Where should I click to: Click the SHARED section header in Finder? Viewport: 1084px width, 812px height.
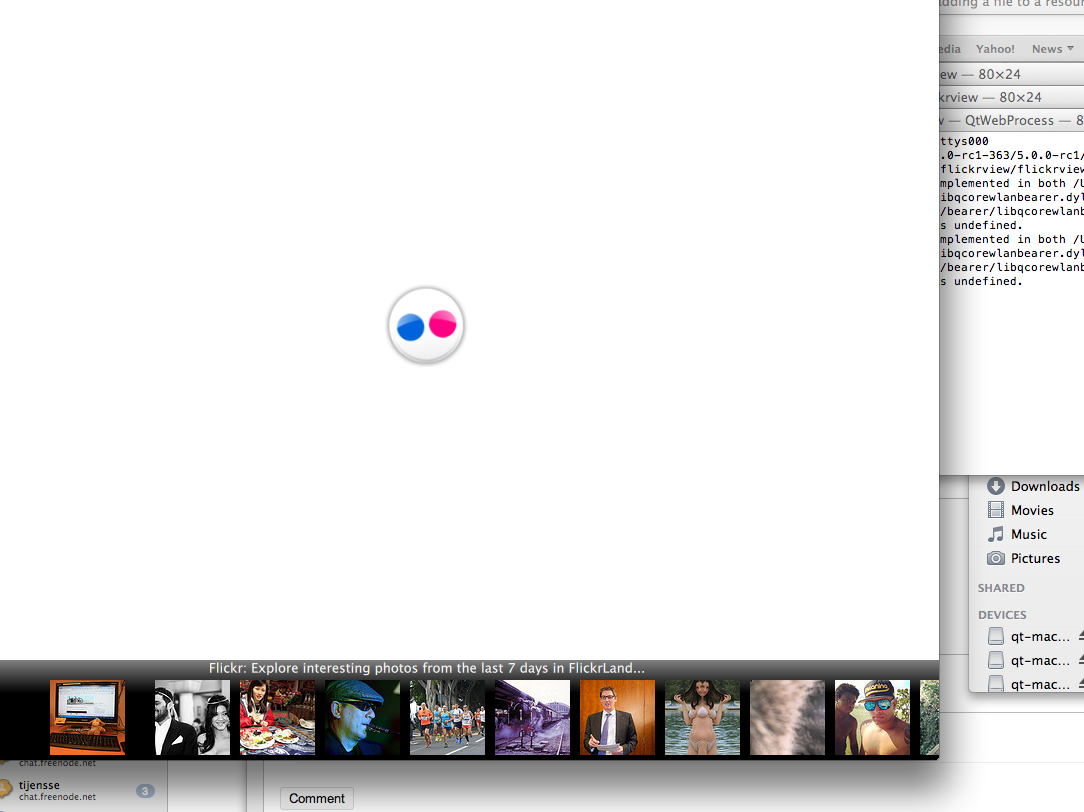click(1001, 588)
